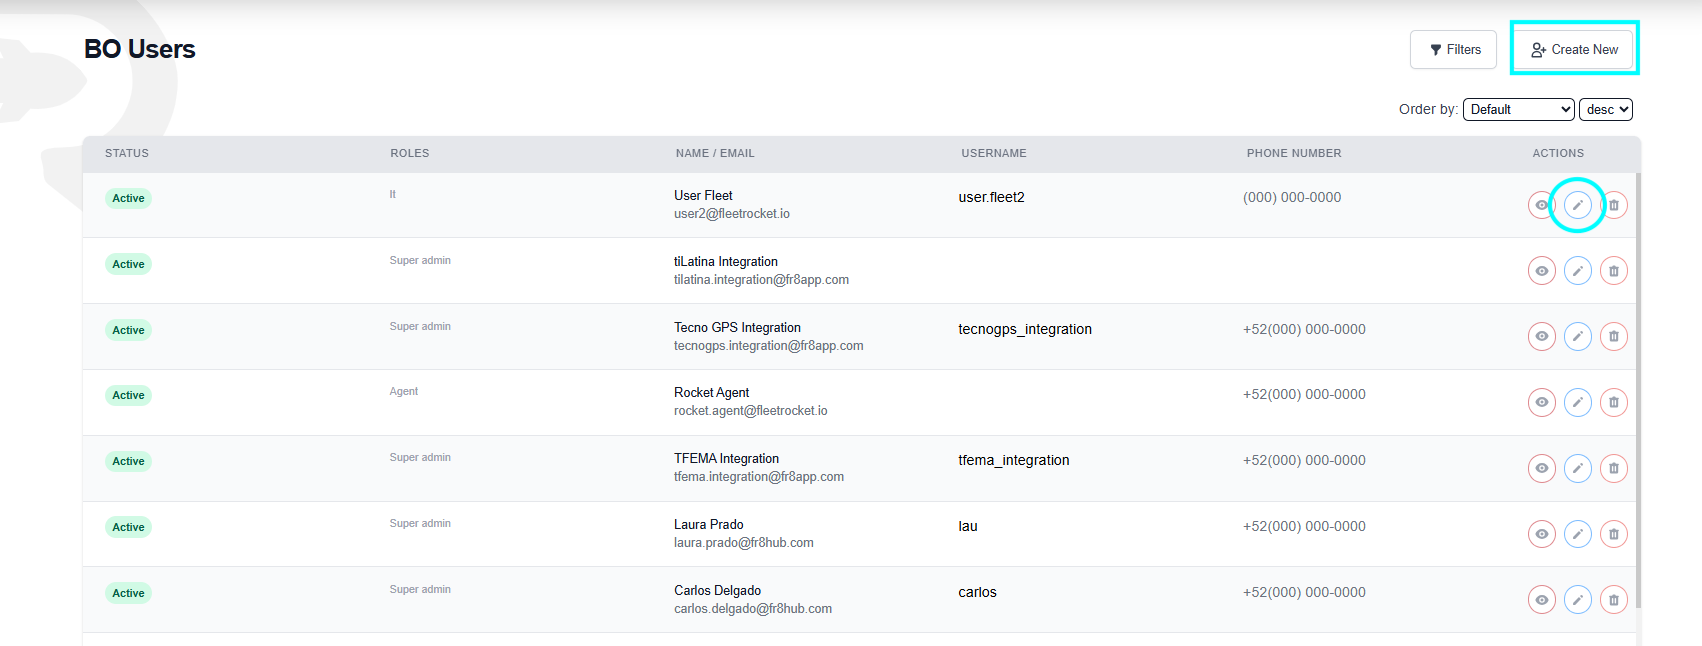Click the ROLES column header
This screenshot has height=646, width=1702.
410,153
